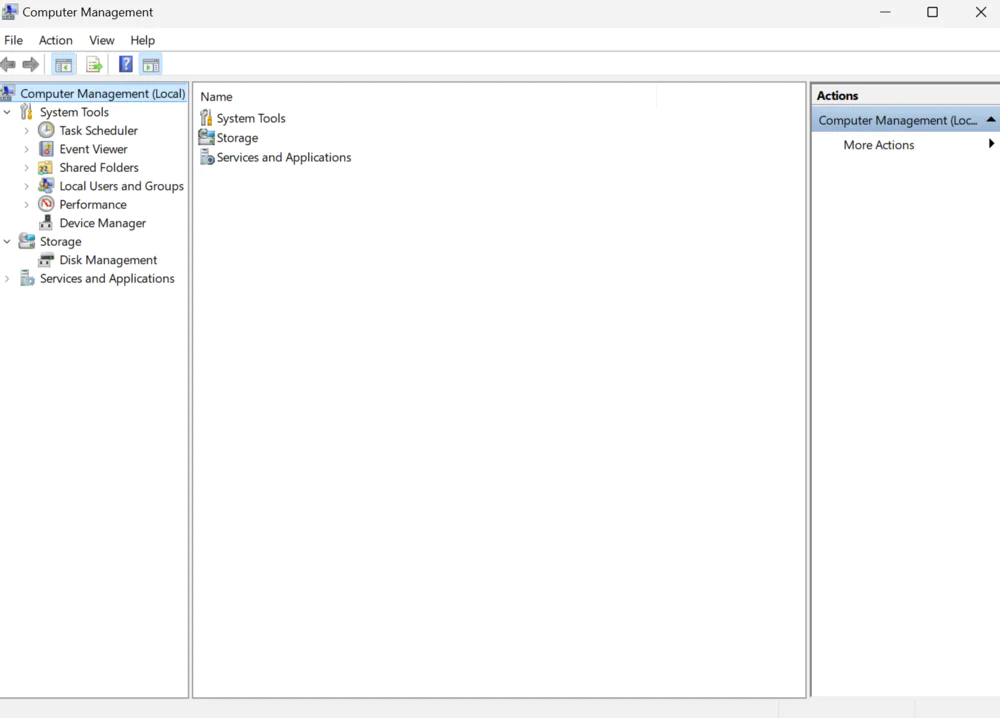Expand the Local Users and Groups node

[27, 186]
